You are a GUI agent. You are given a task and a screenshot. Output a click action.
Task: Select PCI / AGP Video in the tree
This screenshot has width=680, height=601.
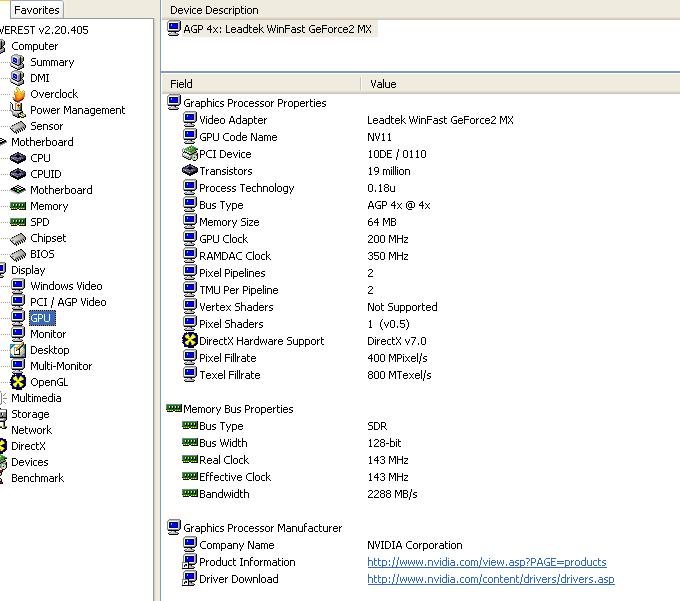pos(67,302)
